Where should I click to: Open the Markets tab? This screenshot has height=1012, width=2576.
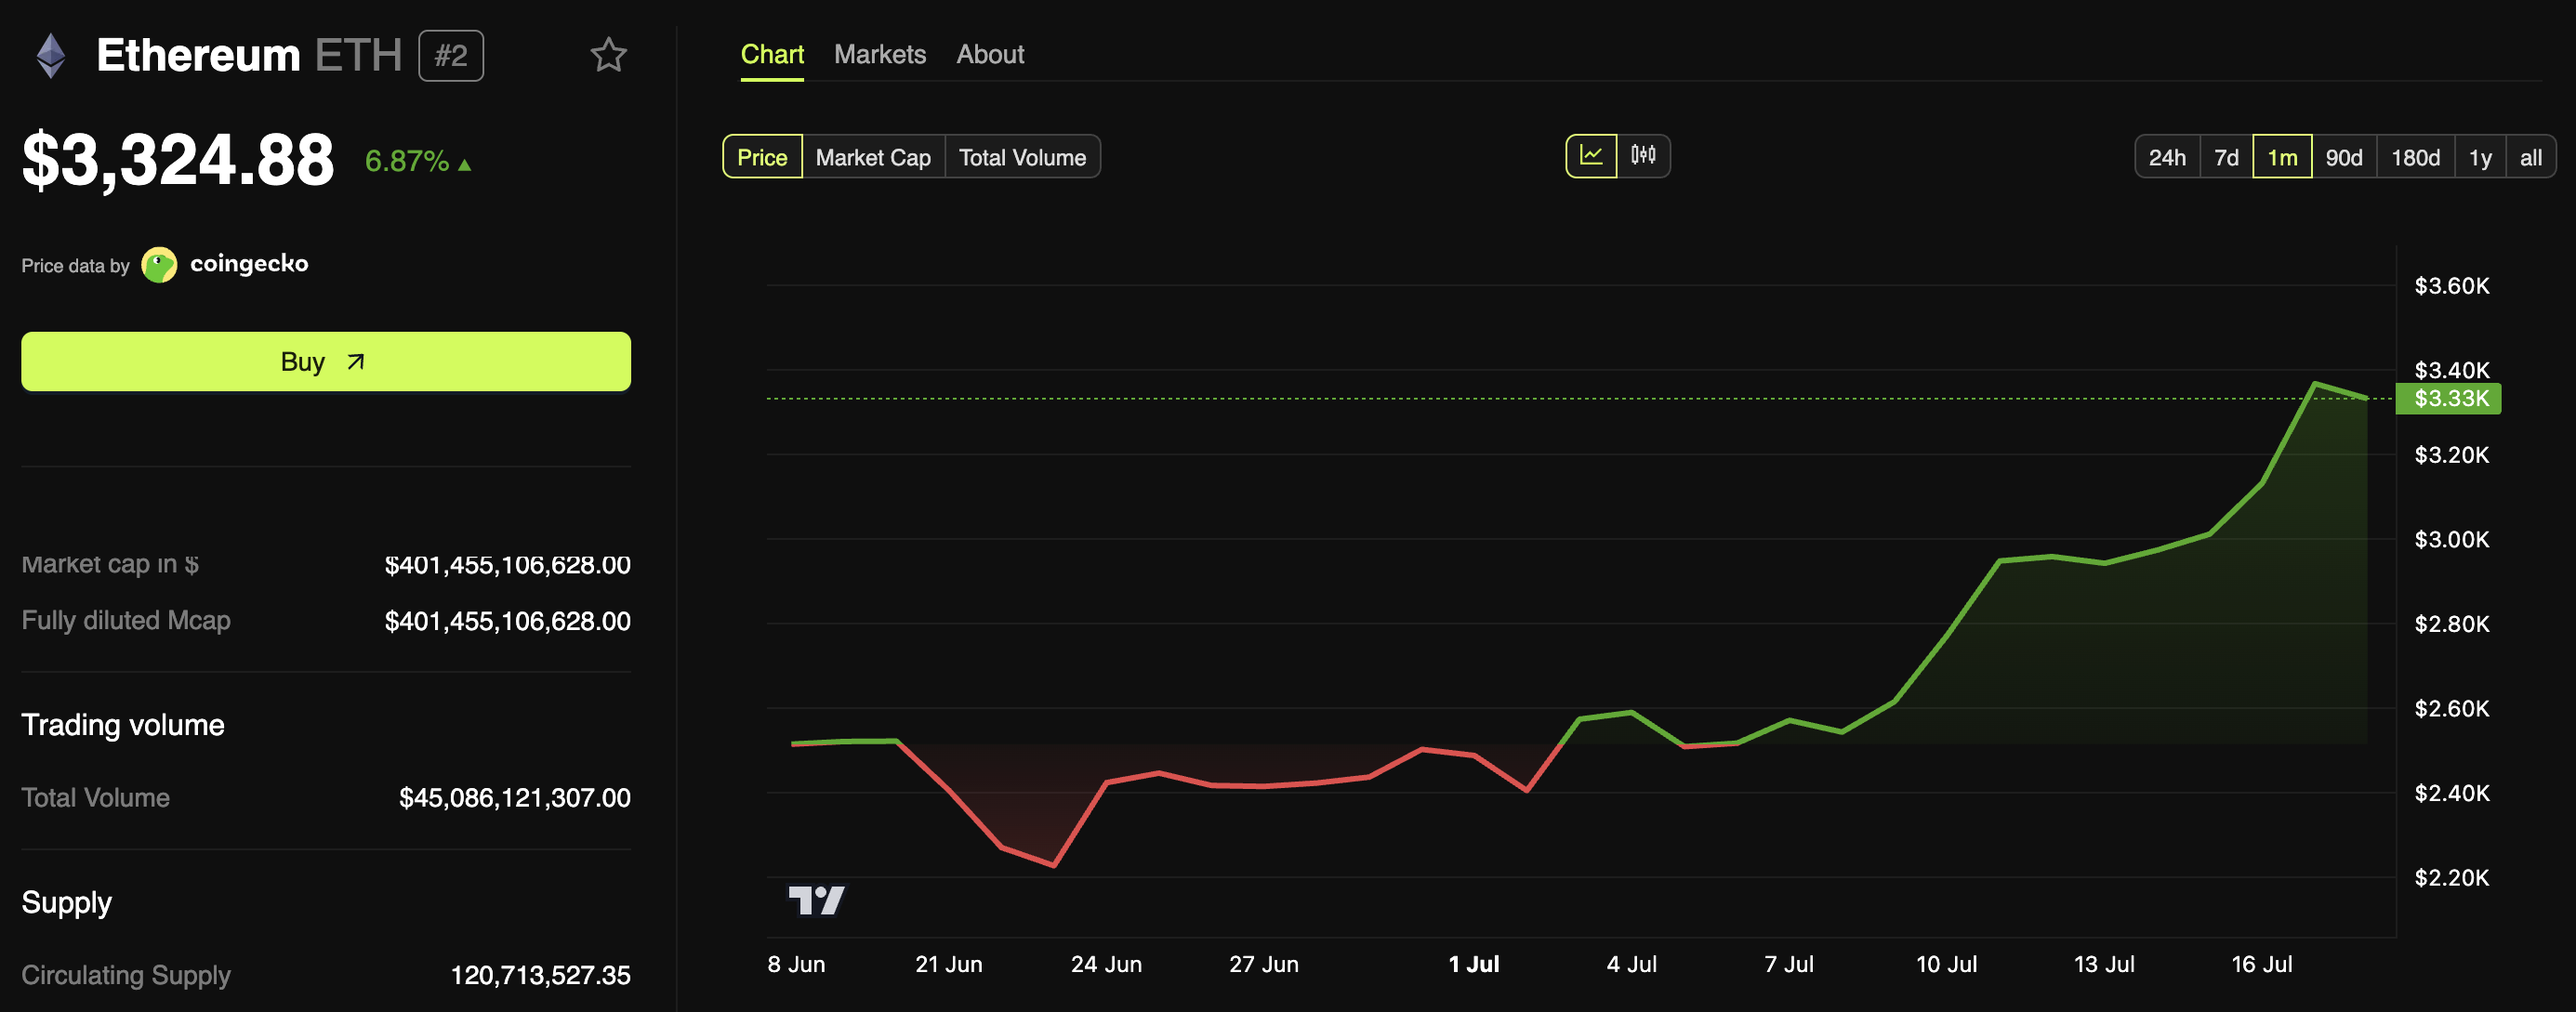tap(879, 54)
